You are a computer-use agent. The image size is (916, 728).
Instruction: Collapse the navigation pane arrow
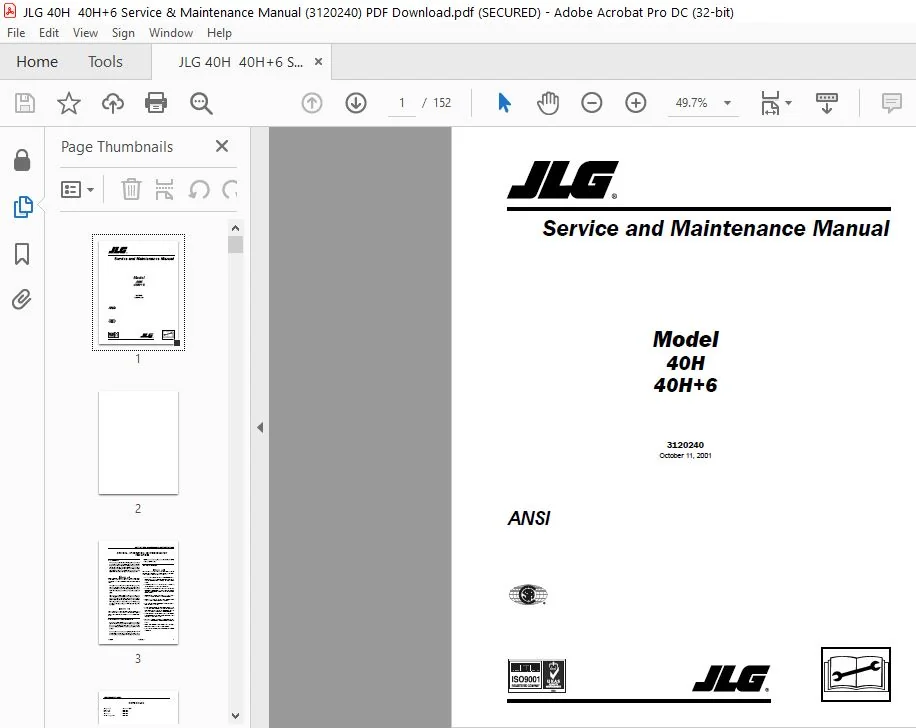coord(260,428)
